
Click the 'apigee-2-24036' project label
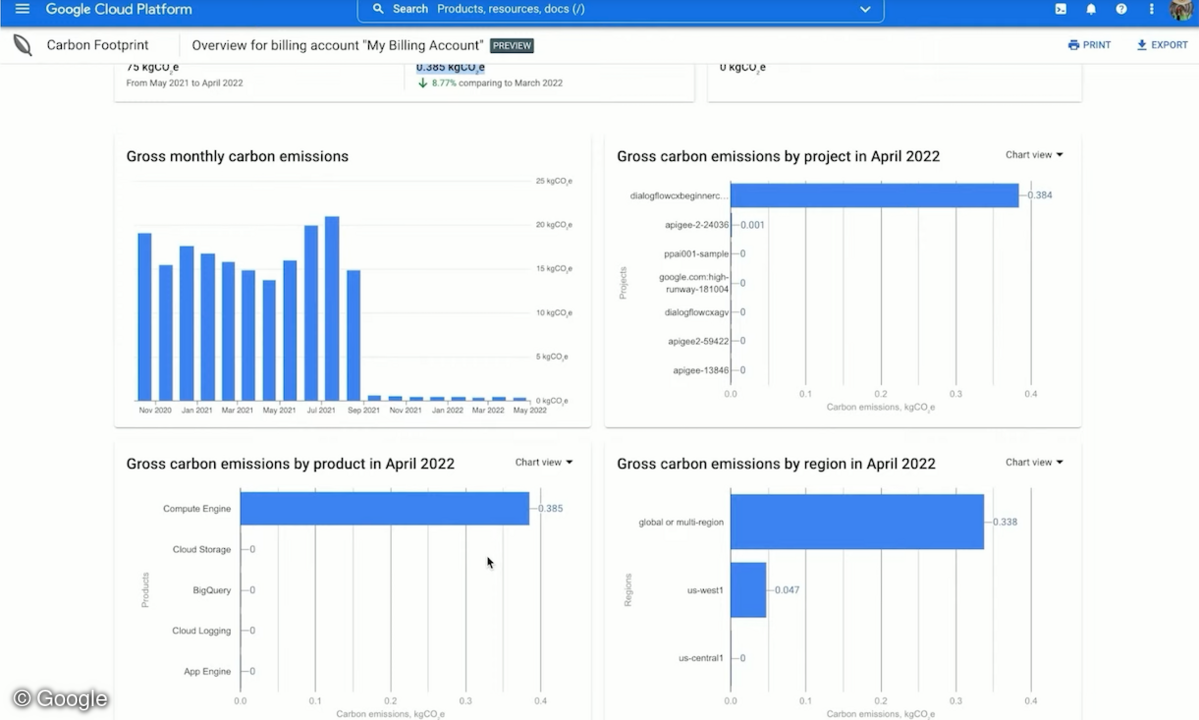coord(697,225)
